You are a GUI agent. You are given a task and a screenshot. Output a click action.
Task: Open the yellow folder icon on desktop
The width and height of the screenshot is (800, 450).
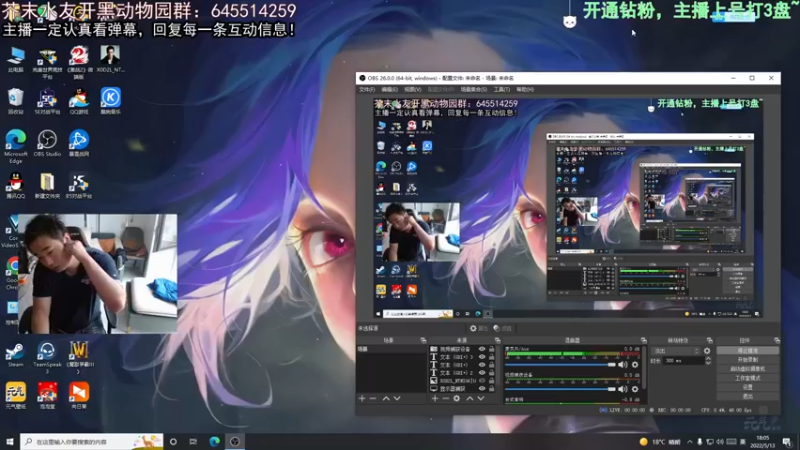click(47, 185)
